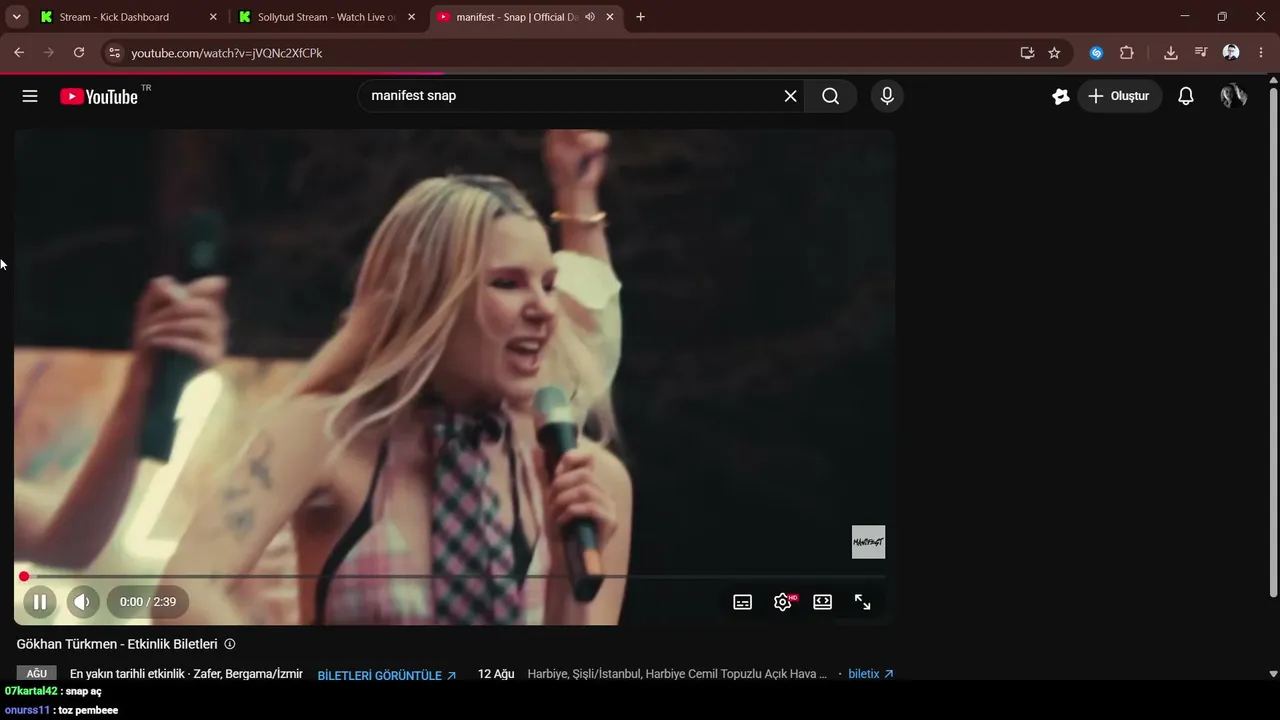
Task: Open the Oluştur create menu
Action: pos(1120,96)
